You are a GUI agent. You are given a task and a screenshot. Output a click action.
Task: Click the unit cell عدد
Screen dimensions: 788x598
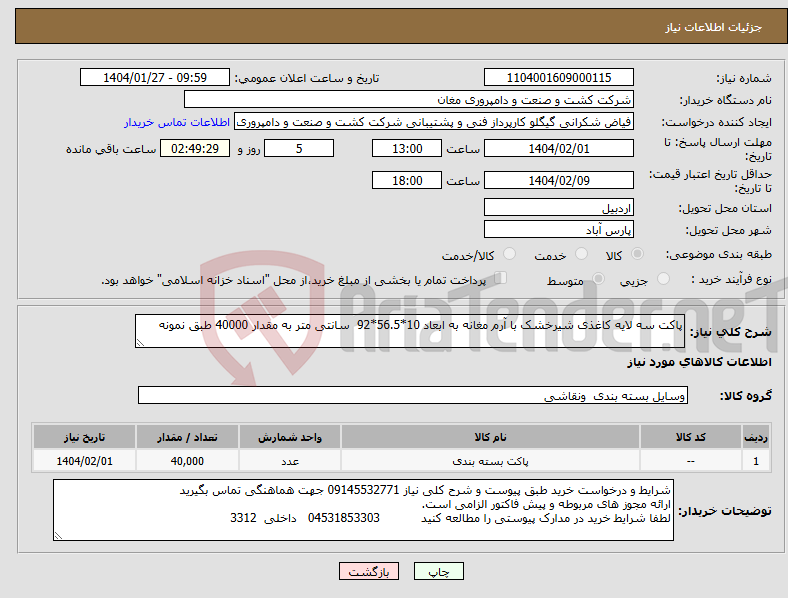pos(290,461)
